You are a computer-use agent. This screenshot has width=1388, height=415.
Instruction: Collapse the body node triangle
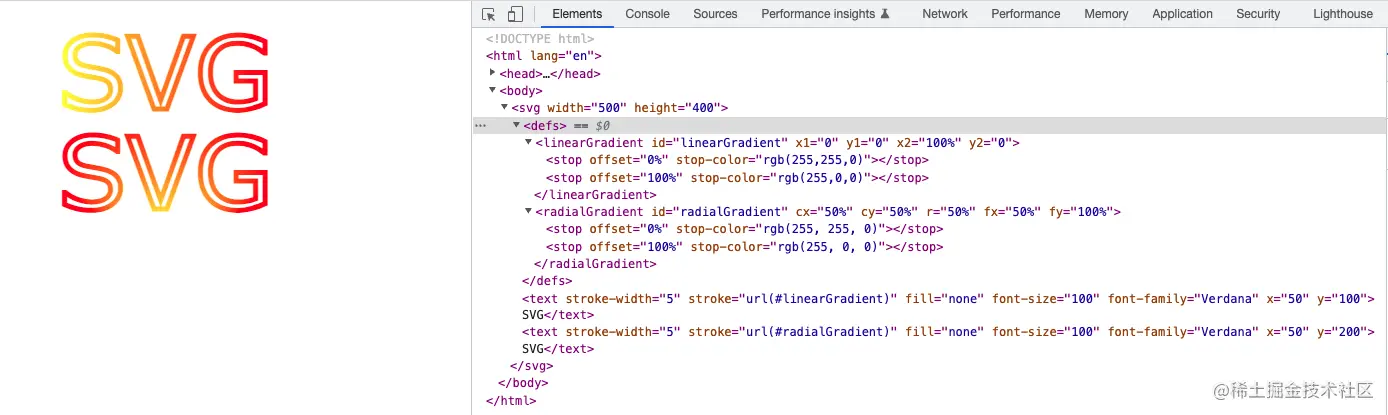point(492,91)
